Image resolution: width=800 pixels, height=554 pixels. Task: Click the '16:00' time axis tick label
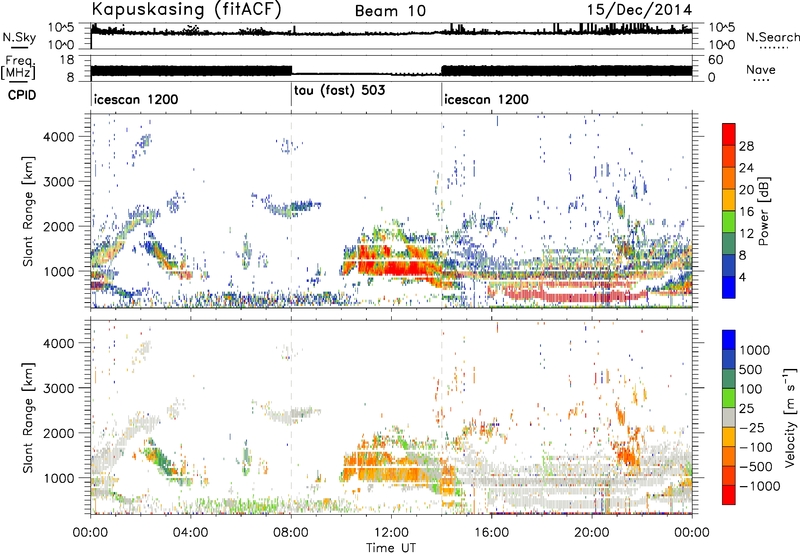492,533
